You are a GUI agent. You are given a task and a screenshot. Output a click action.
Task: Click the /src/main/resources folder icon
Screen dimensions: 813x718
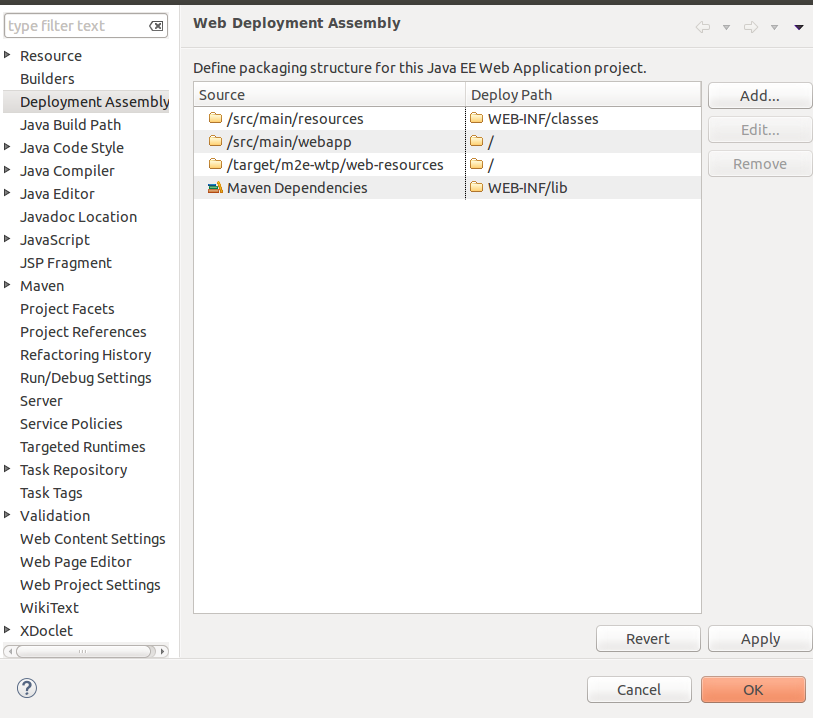215,118
